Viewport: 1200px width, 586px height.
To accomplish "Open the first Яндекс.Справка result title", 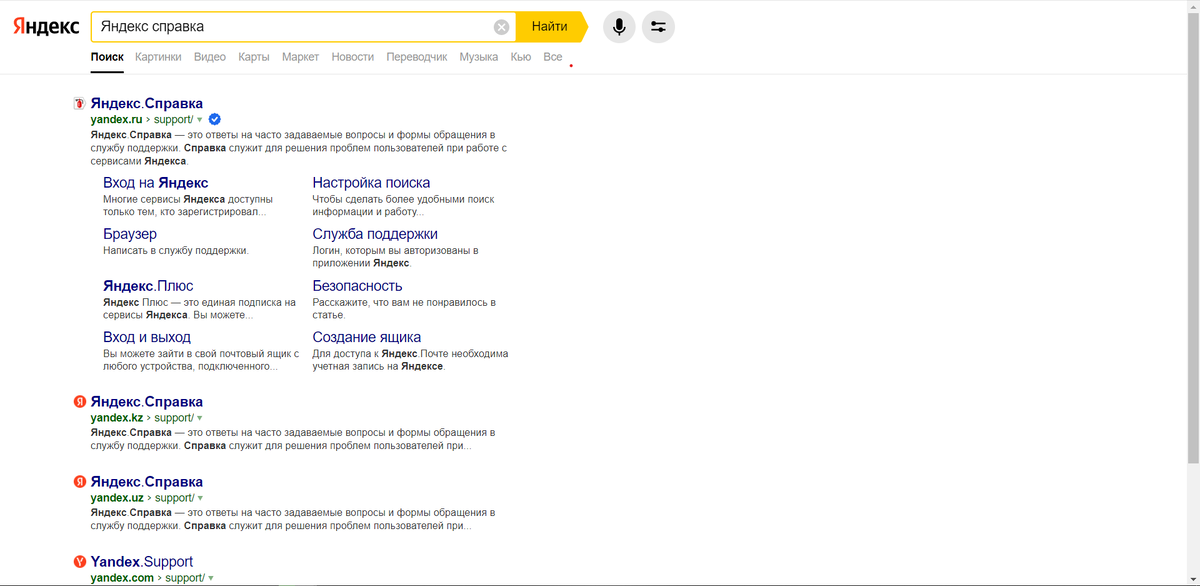I will (x=147, y=103).
